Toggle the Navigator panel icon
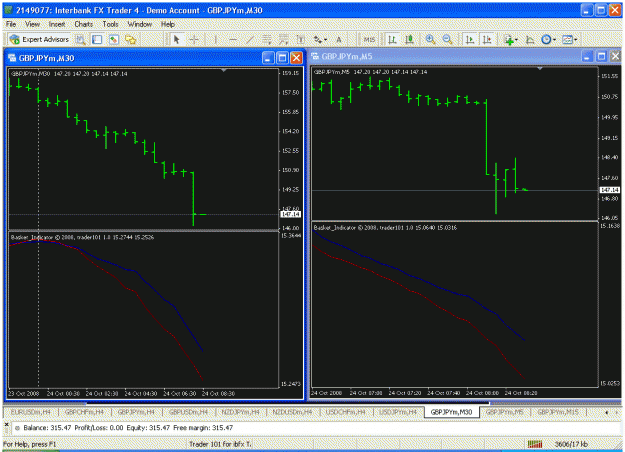This screenshot has width=625, height=452. pos(97,39)
